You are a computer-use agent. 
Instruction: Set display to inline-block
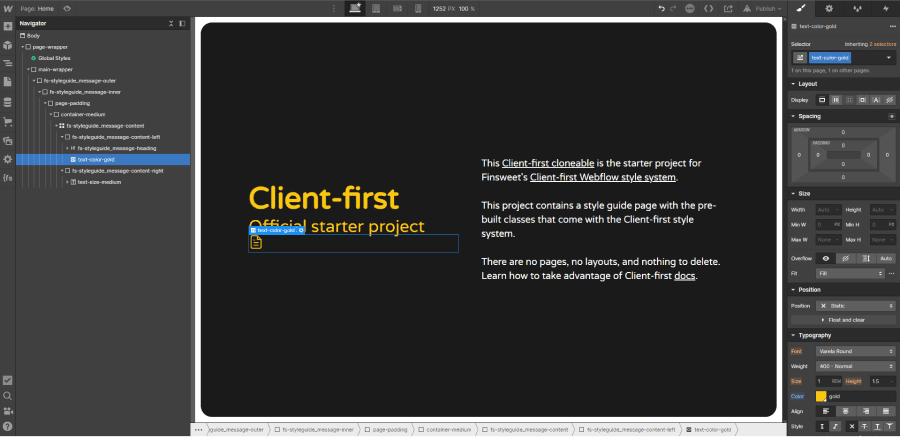pyautogui.click(x=862, y=100)
